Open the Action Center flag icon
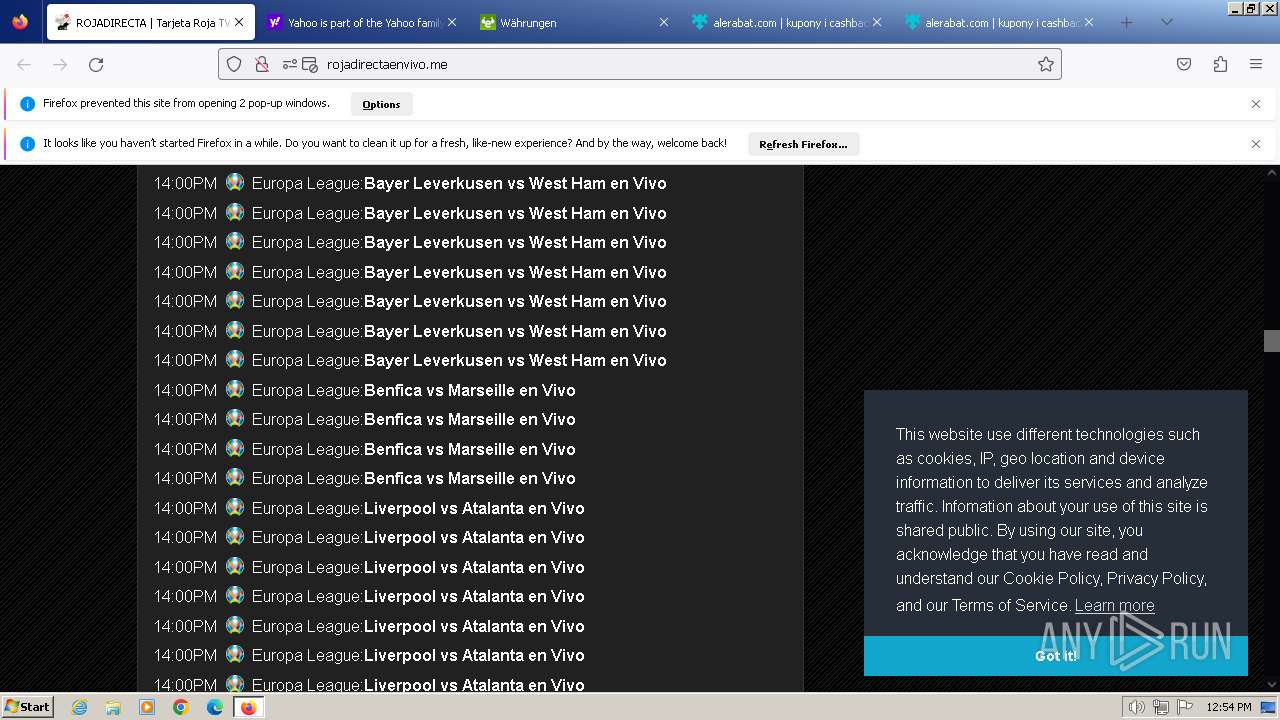1280x720 pixels. point(1184,707)
